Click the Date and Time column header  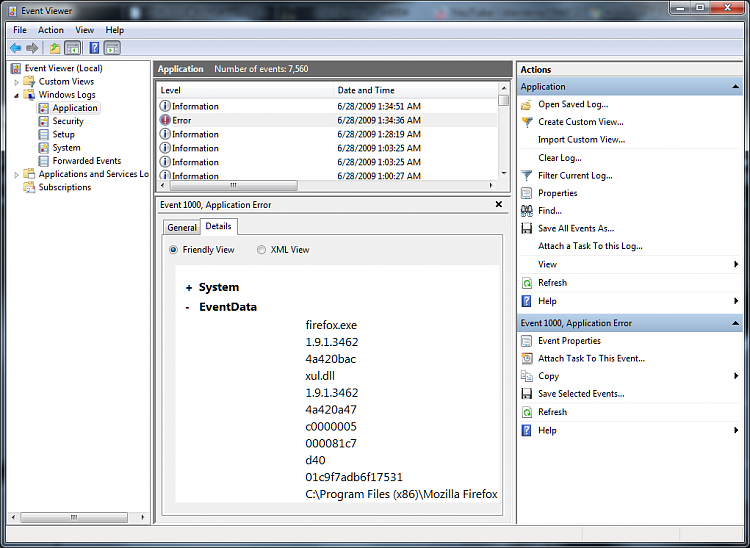coord(416,90)
